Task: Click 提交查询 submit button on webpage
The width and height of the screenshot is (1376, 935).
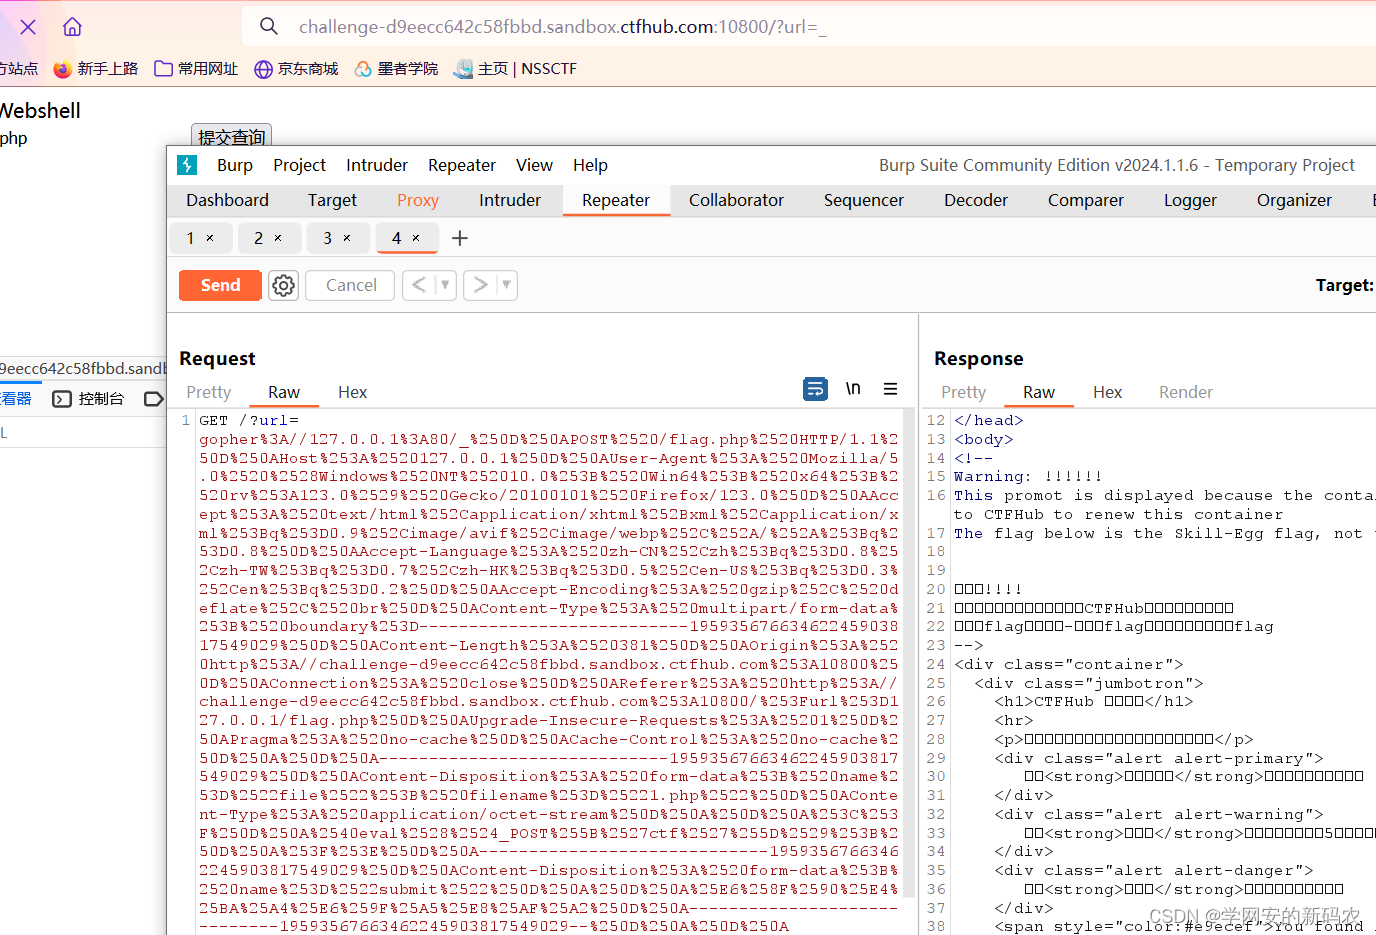Action: (231, 136)
